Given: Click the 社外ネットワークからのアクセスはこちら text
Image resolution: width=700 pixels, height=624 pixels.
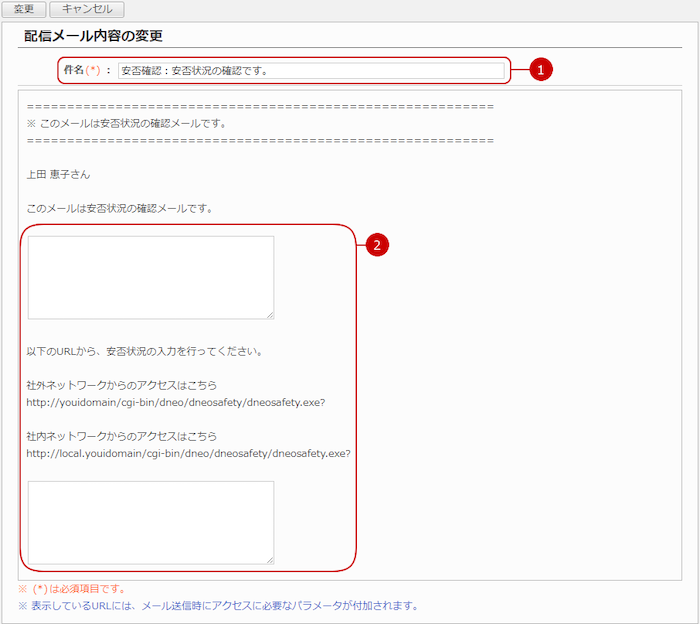Looking at the screenshot, I should coord(121,385).
